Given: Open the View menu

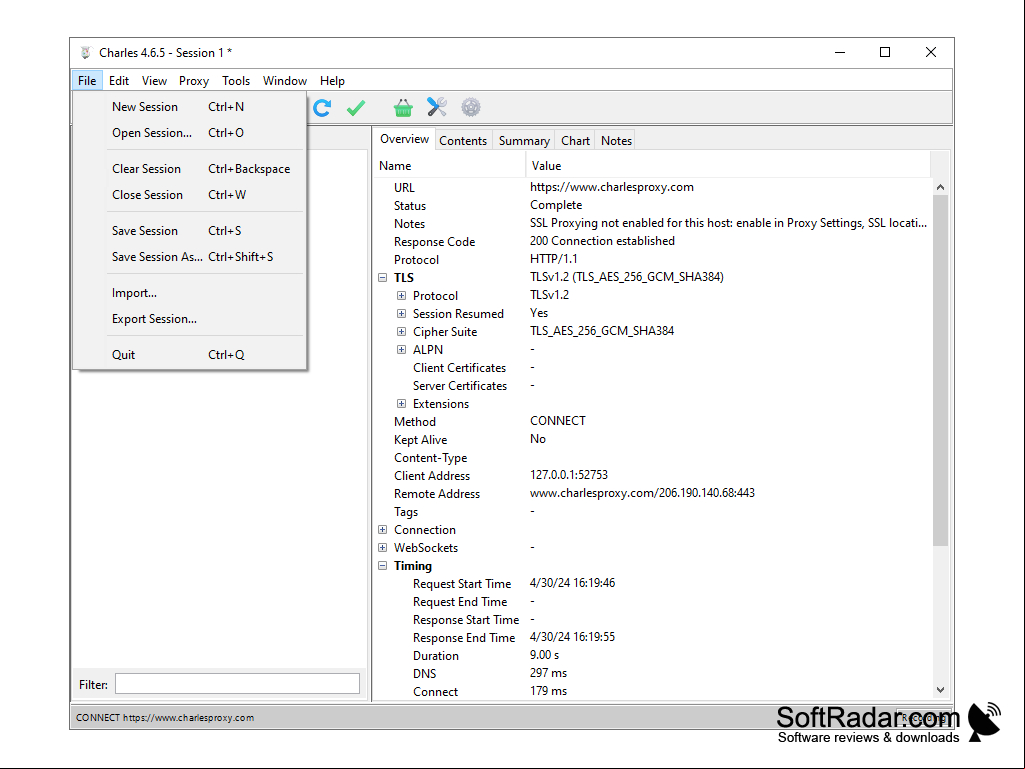Looking at the screenshot, I should click(154, 81).
